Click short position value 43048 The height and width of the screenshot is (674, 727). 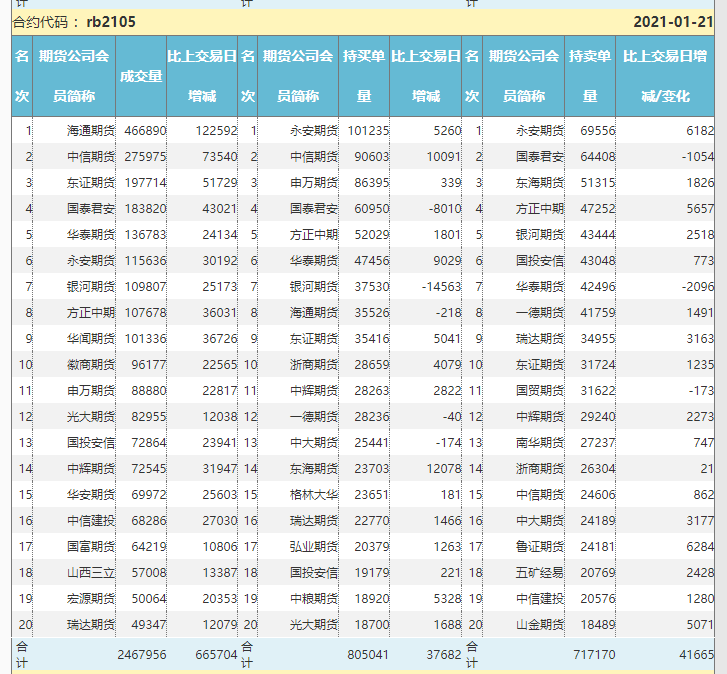pyautogui.click(x=598, y=261)
